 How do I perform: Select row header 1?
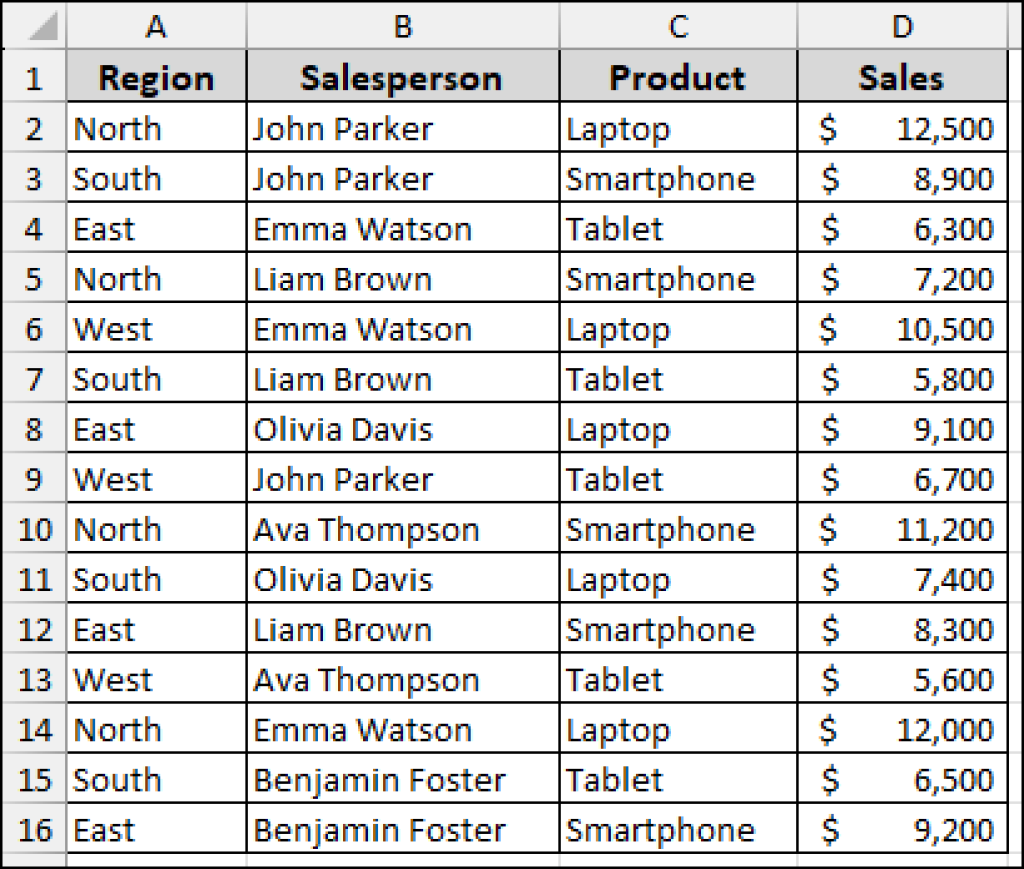coord(33,77)
